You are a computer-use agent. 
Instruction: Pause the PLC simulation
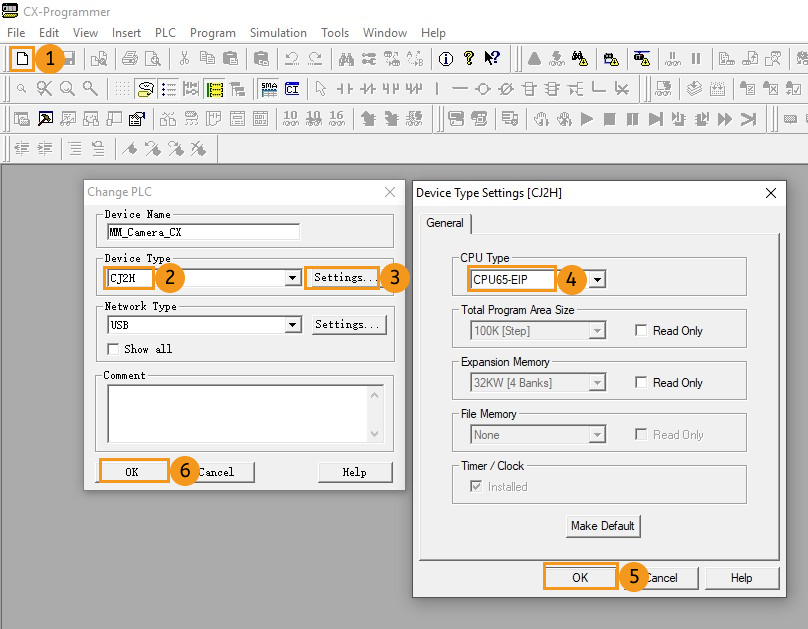tap(632, 118)
